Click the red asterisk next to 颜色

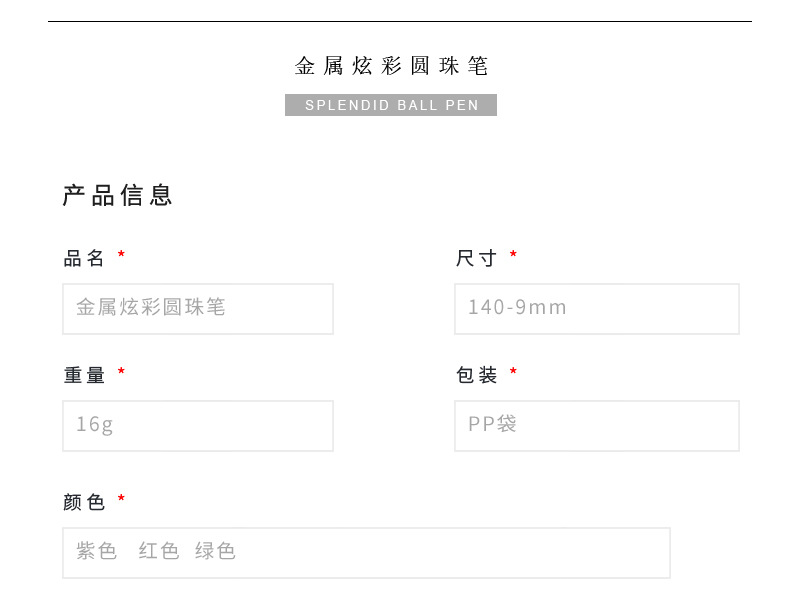pyautogui.click(x=121, y=497)
